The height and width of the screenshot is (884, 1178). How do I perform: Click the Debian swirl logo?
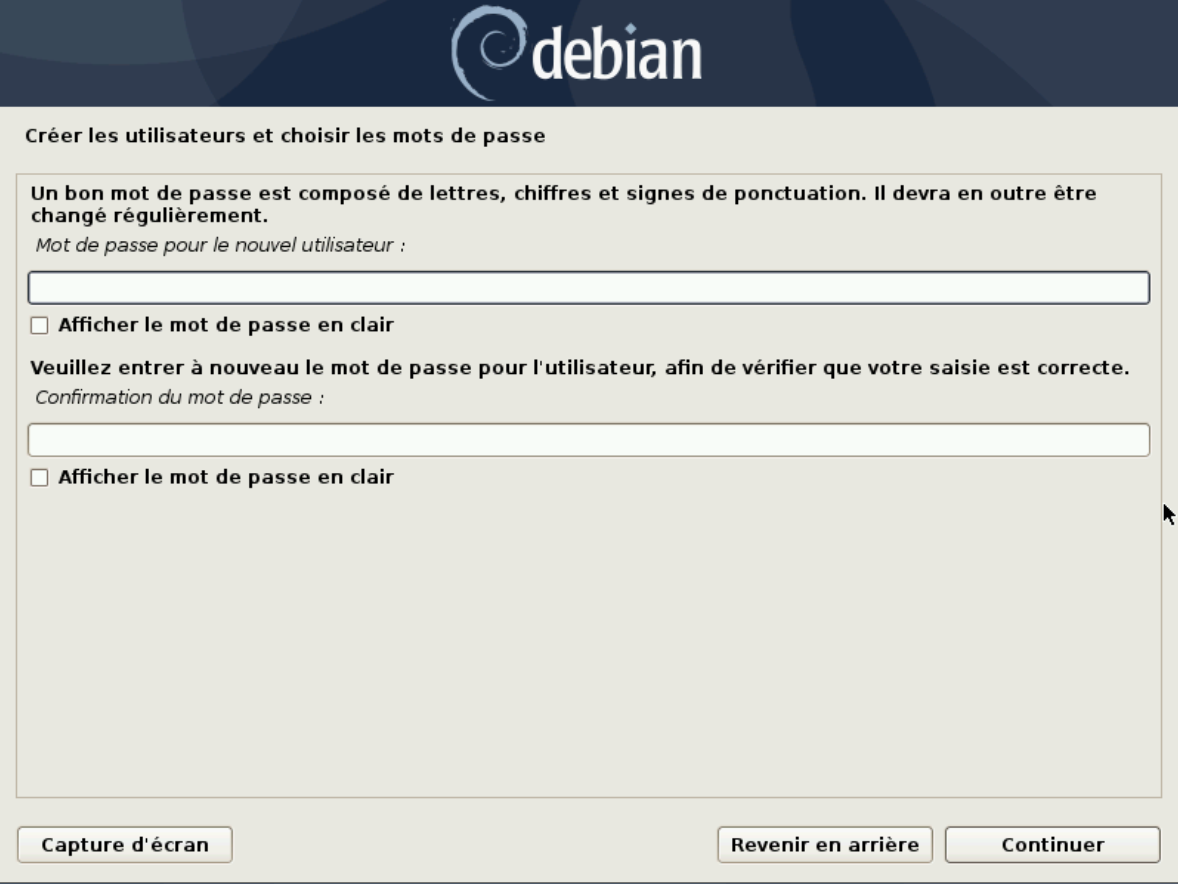click(487, 53)
